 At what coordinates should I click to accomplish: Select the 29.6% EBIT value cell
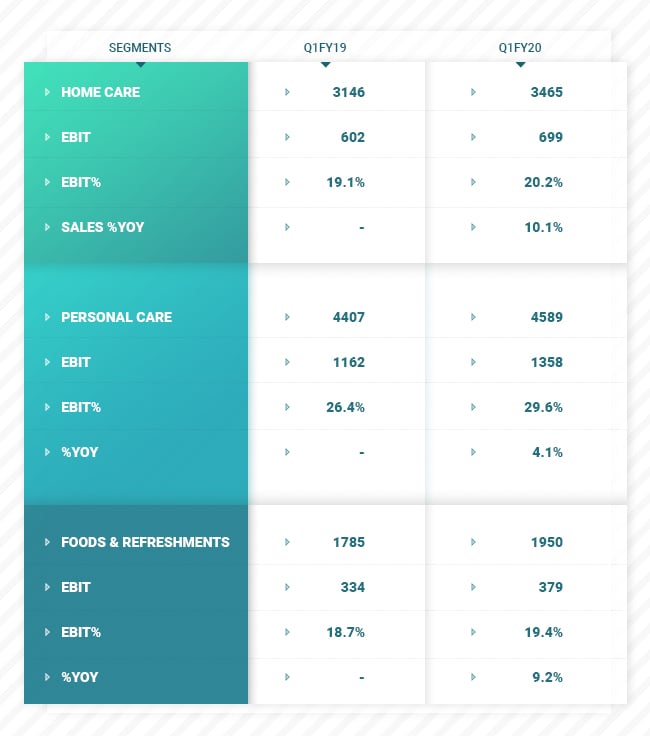click(x=545, y=407)
